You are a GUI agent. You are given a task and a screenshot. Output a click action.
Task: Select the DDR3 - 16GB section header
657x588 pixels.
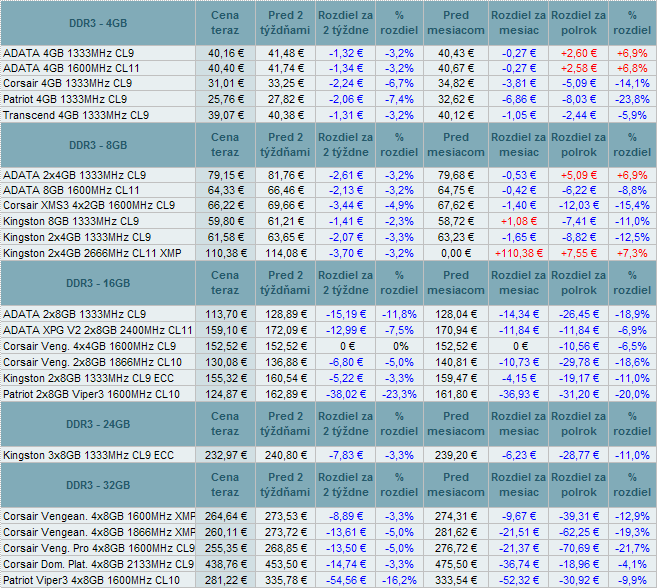[98, 283]
